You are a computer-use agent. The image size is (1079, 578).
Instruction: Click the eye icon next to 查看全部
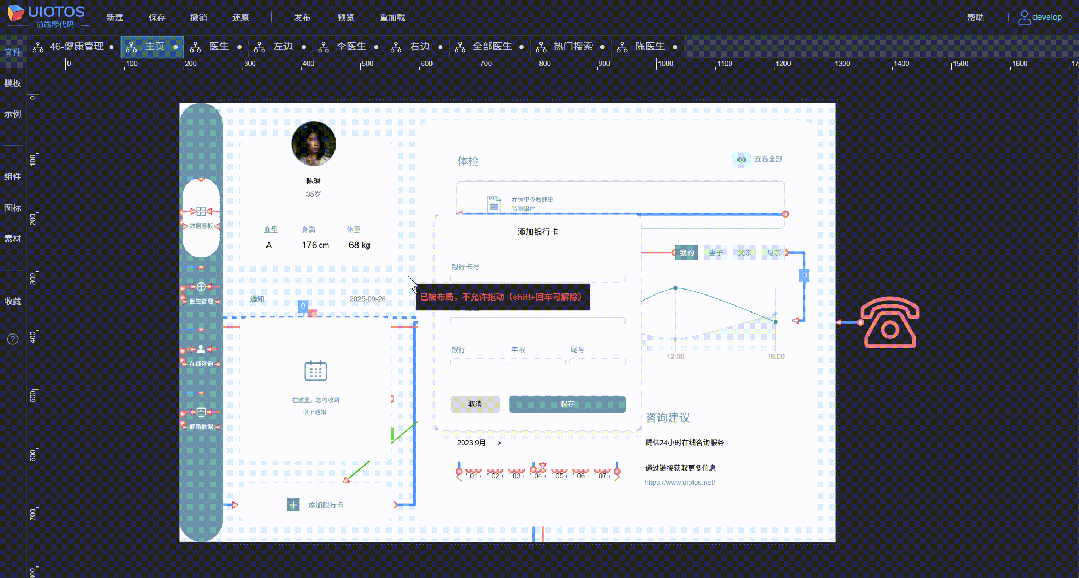742,159
